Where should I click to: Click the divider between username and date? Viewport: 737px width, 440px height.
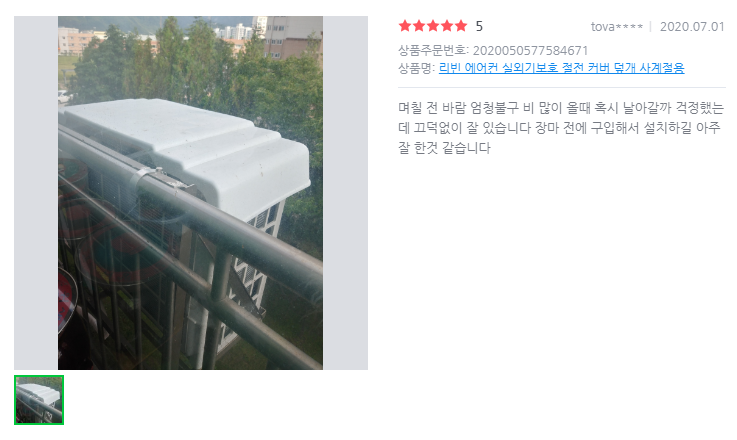(x=651, y=27)
